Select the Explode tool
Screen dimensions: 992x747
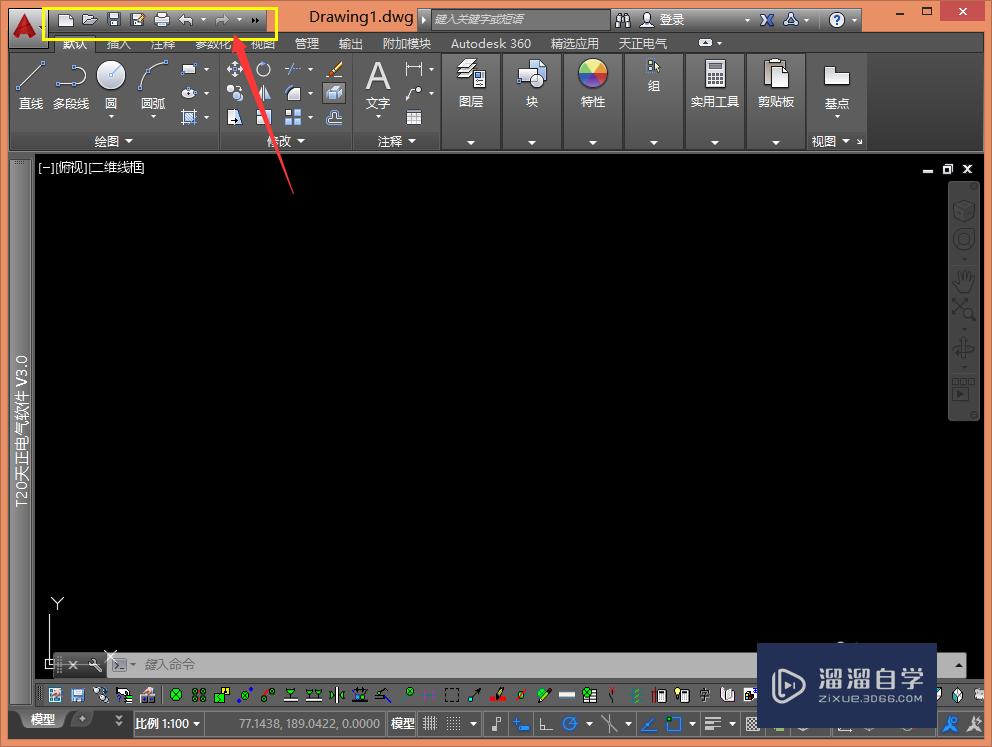(334, 93)
